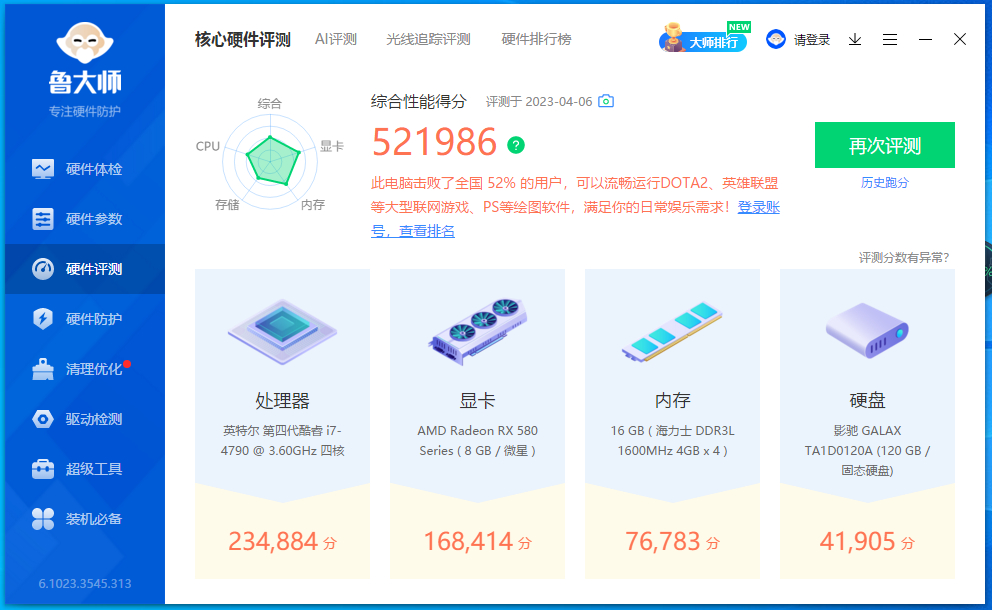Open the download arrow icon
This screenshot has width=992, height=610.
[x=855, y=40]
